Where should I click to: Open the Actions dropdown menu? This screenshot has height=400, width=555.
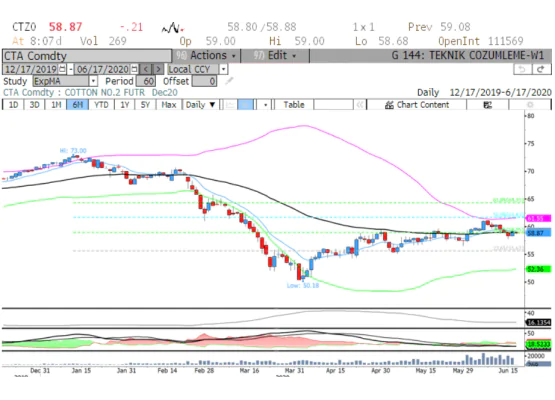206,56
